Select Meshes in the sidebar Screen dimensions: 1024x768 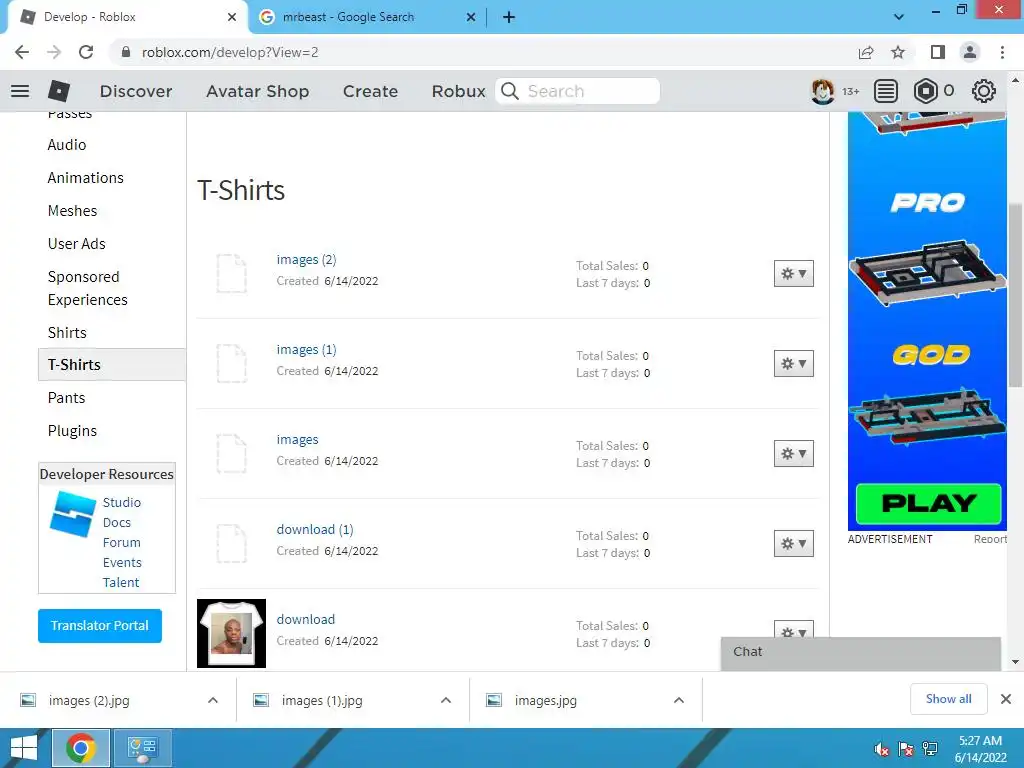(72, 211)
